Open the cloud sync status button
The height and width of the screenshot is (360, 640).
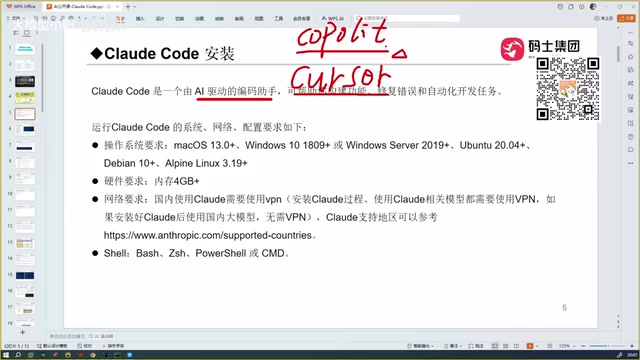pos(603,18)
